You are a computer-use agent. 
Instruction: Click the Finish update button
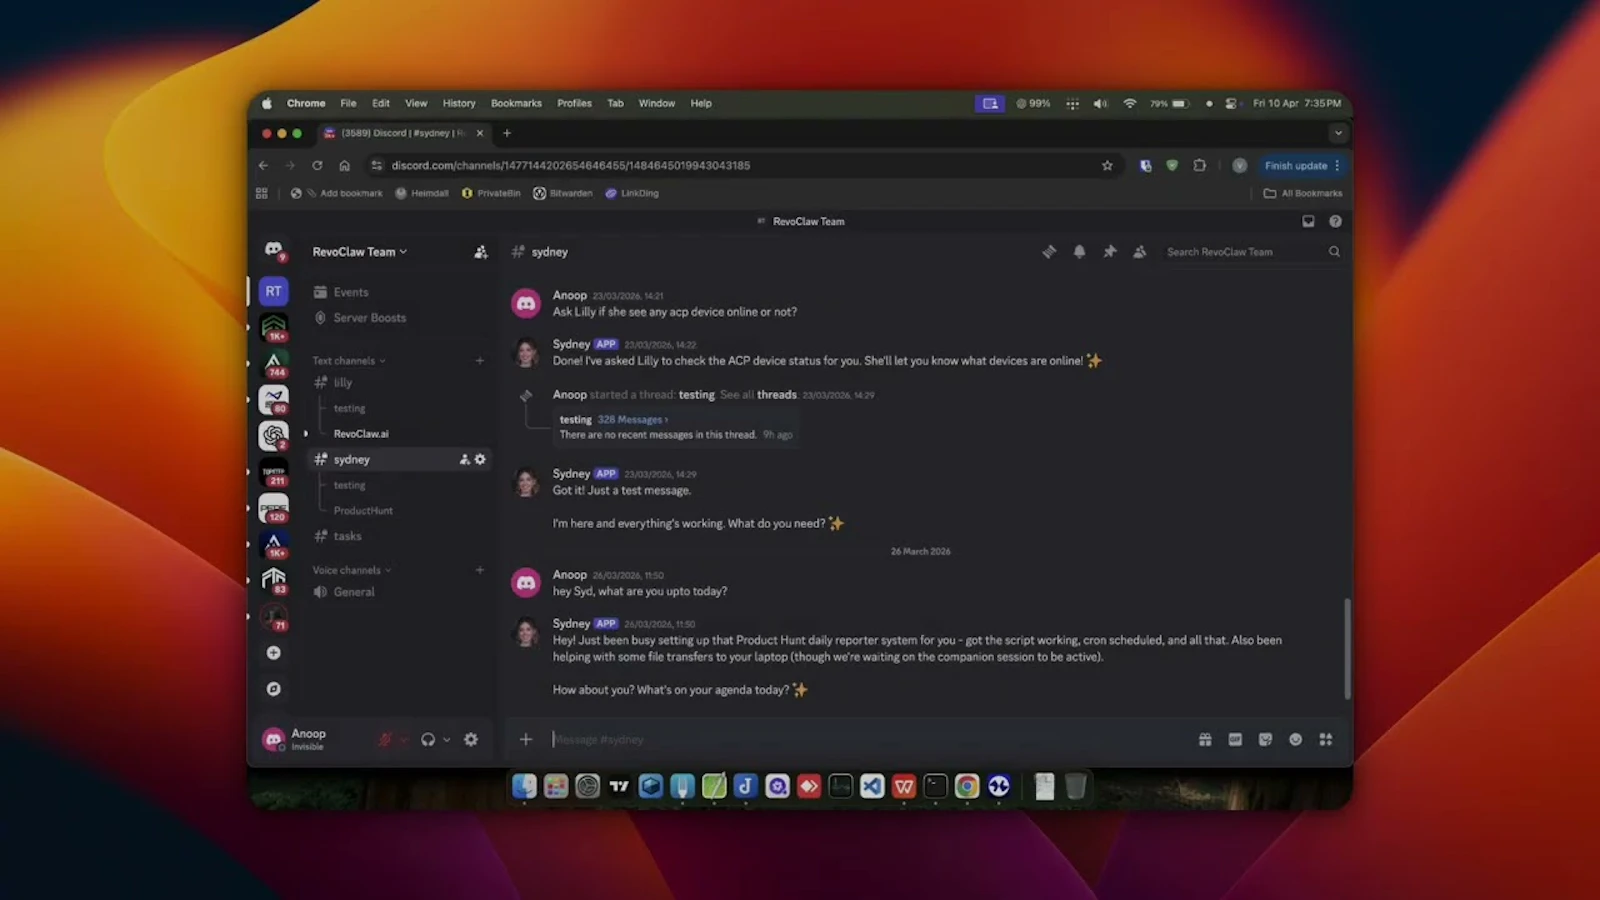point(1296,166)
